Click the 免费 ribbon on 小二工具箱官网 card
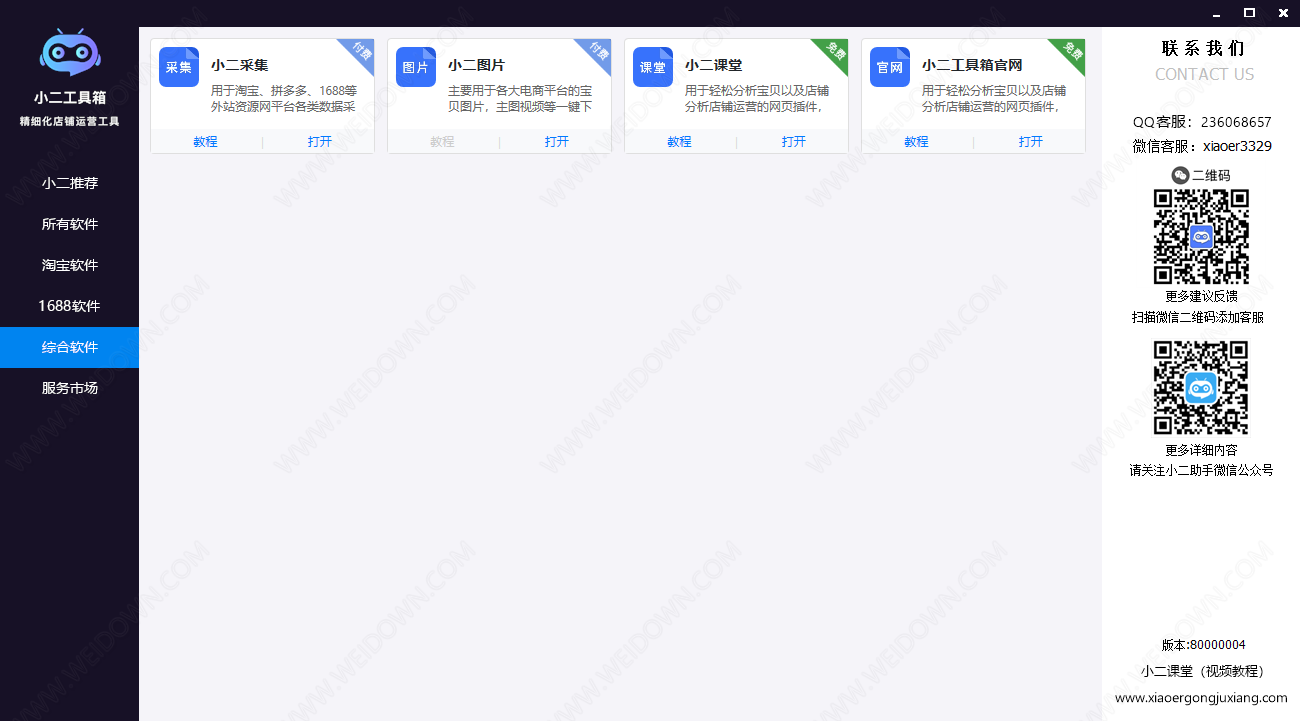The height and width of the screenshot is (721, 1300). tap(1070, 52)
